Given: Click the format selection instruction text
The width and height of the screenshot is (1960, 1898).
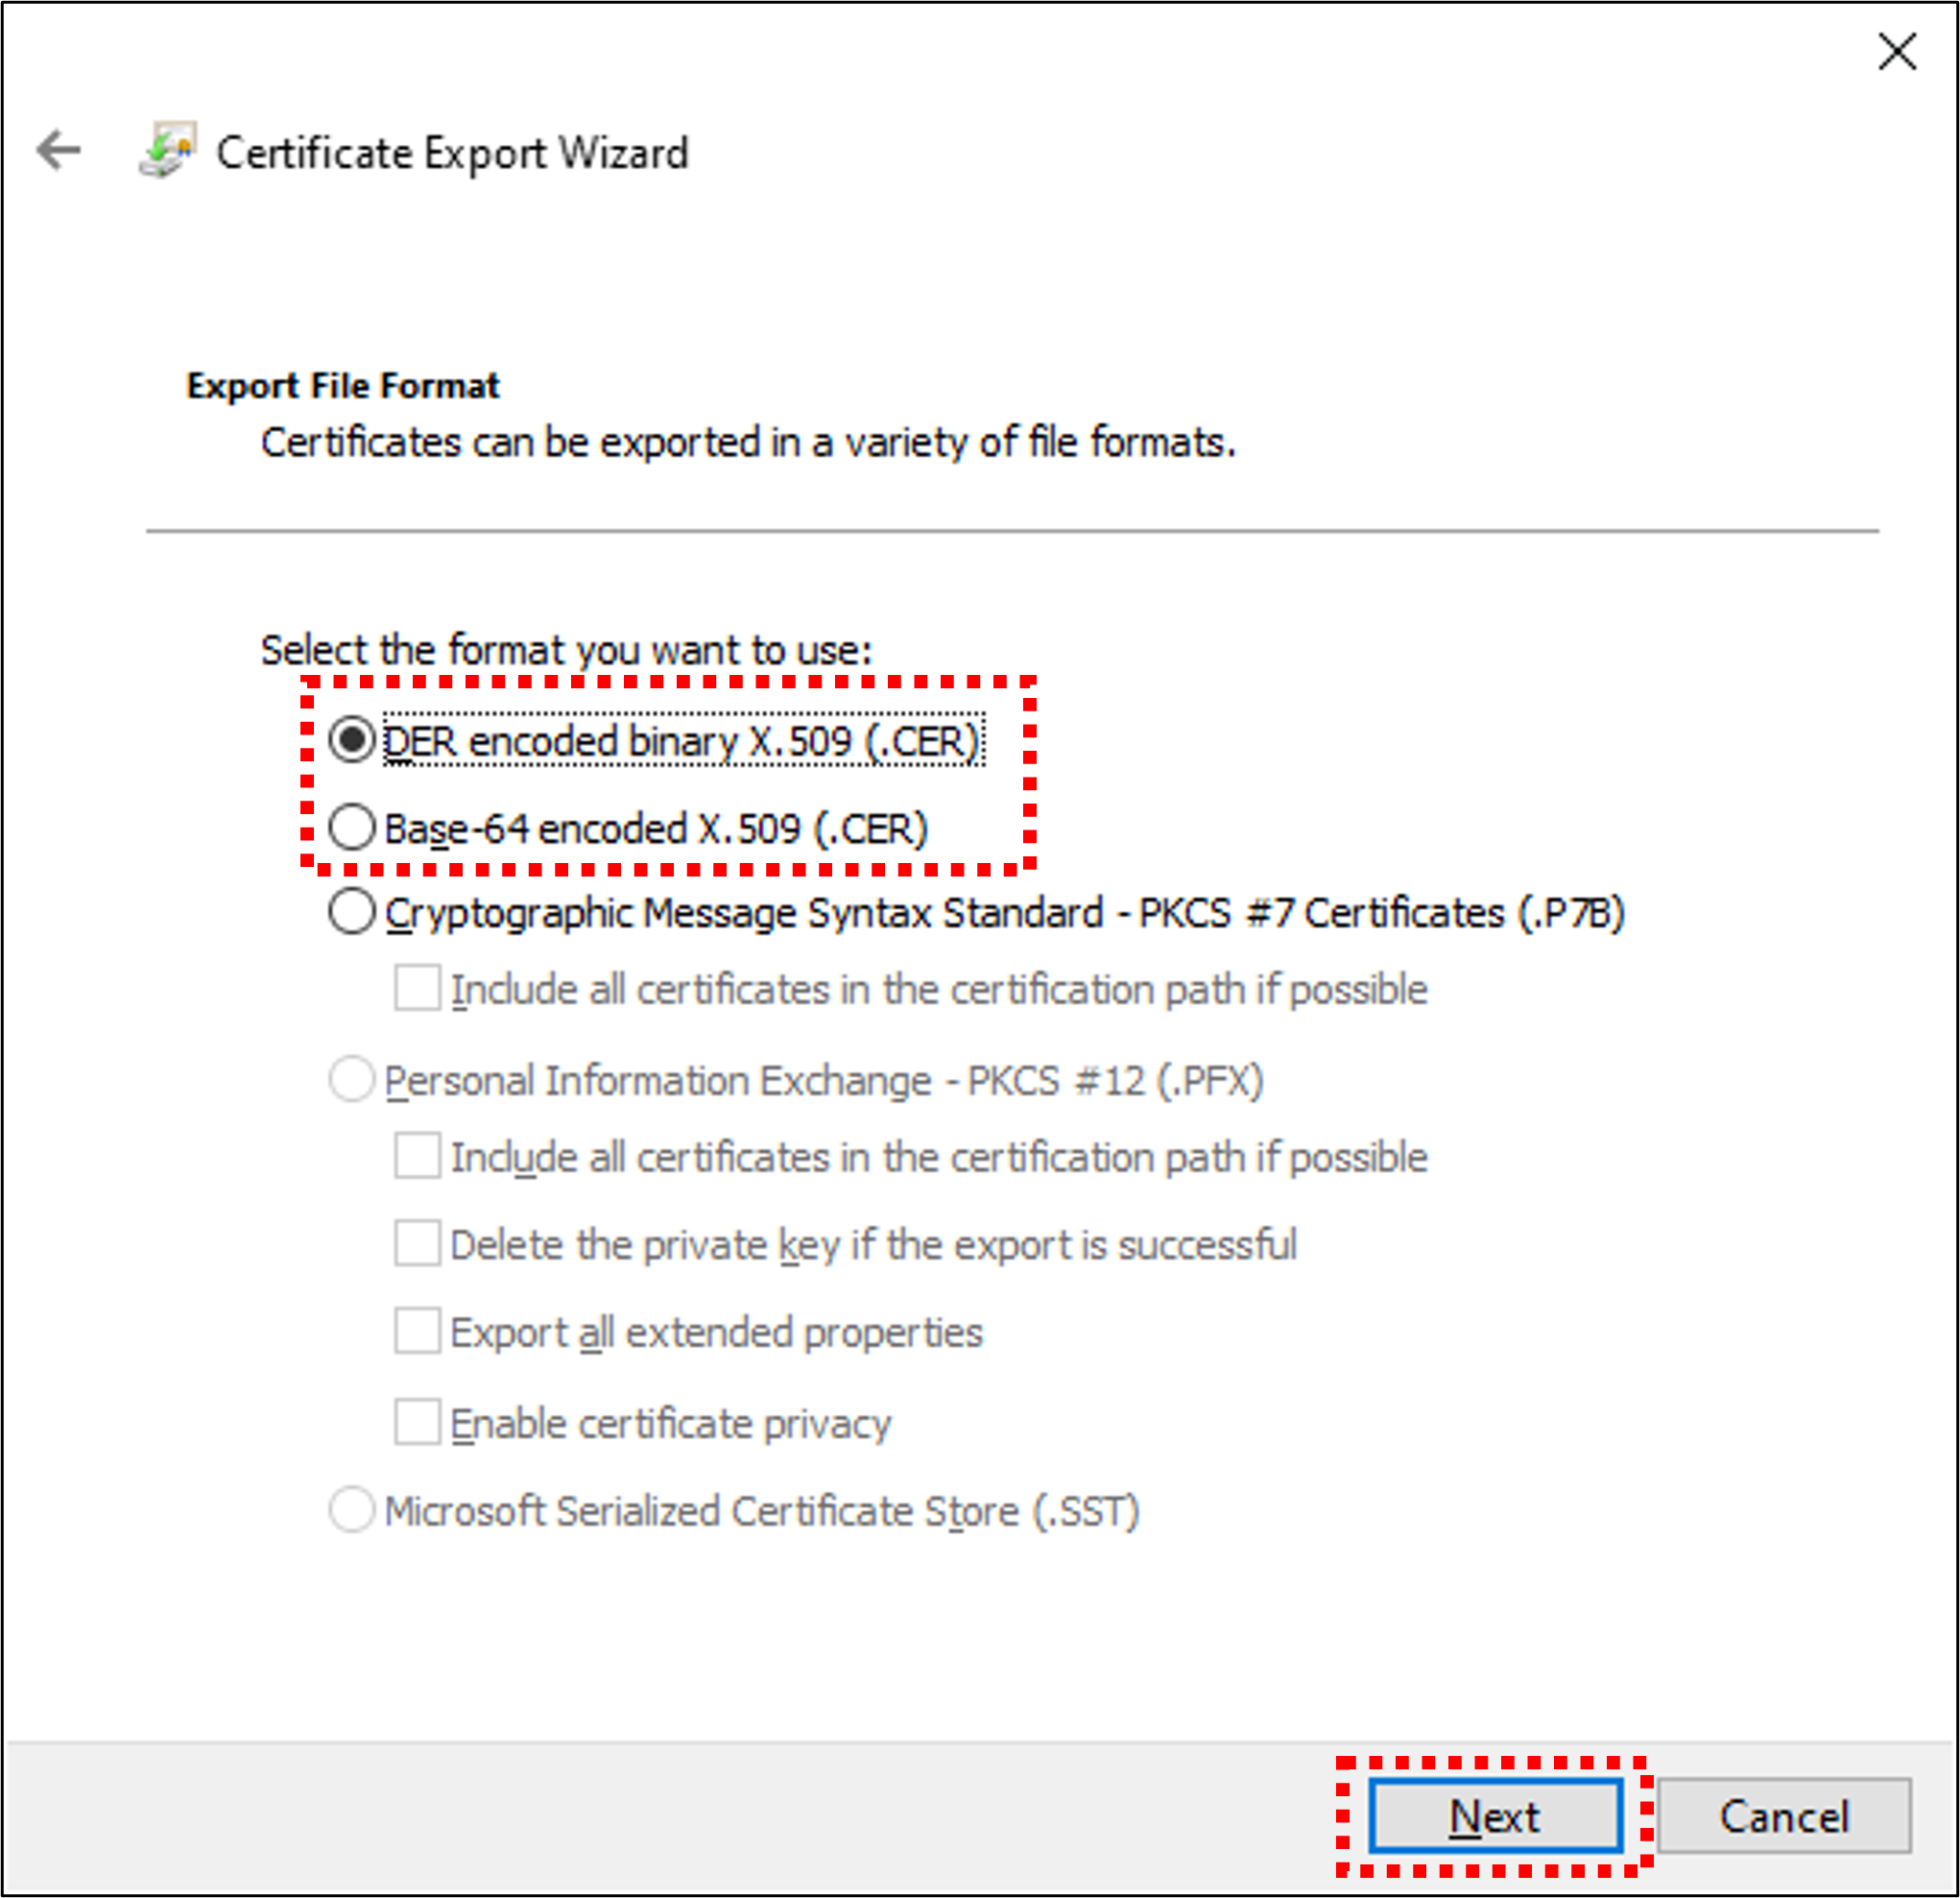Looking at the screenshot, I should pyautogui.click(x=566, y=649).
